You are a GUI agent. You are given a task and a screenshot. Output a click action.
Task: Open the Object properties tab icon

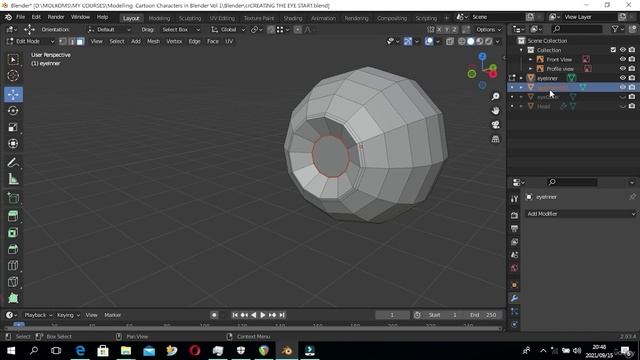[x=514, y=285]
